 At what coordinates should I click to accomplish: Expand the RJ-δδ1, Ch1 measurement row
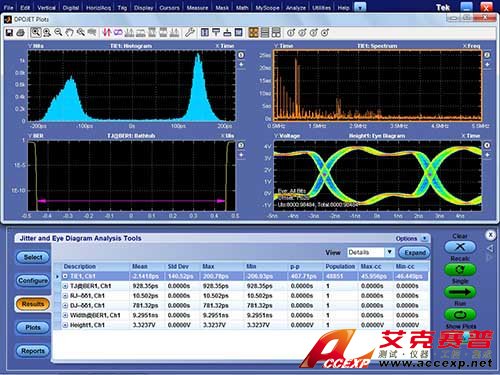coord(65,296)
